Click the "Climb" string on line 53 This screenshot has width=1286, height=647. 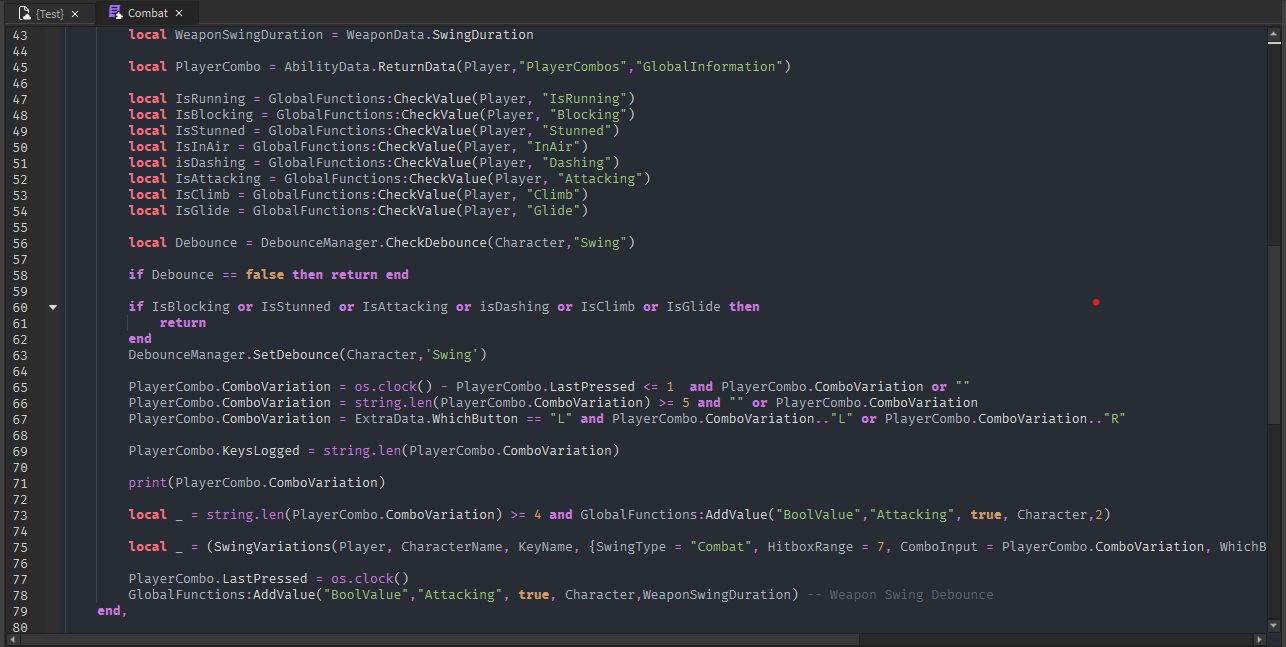click(553, 195)
